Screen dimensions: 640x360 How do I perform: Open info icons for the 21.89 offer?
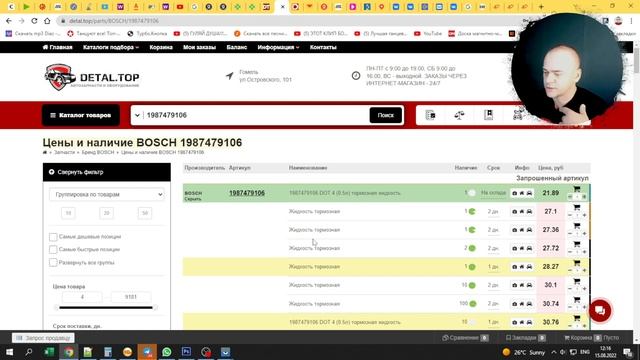tap(522, 193)
